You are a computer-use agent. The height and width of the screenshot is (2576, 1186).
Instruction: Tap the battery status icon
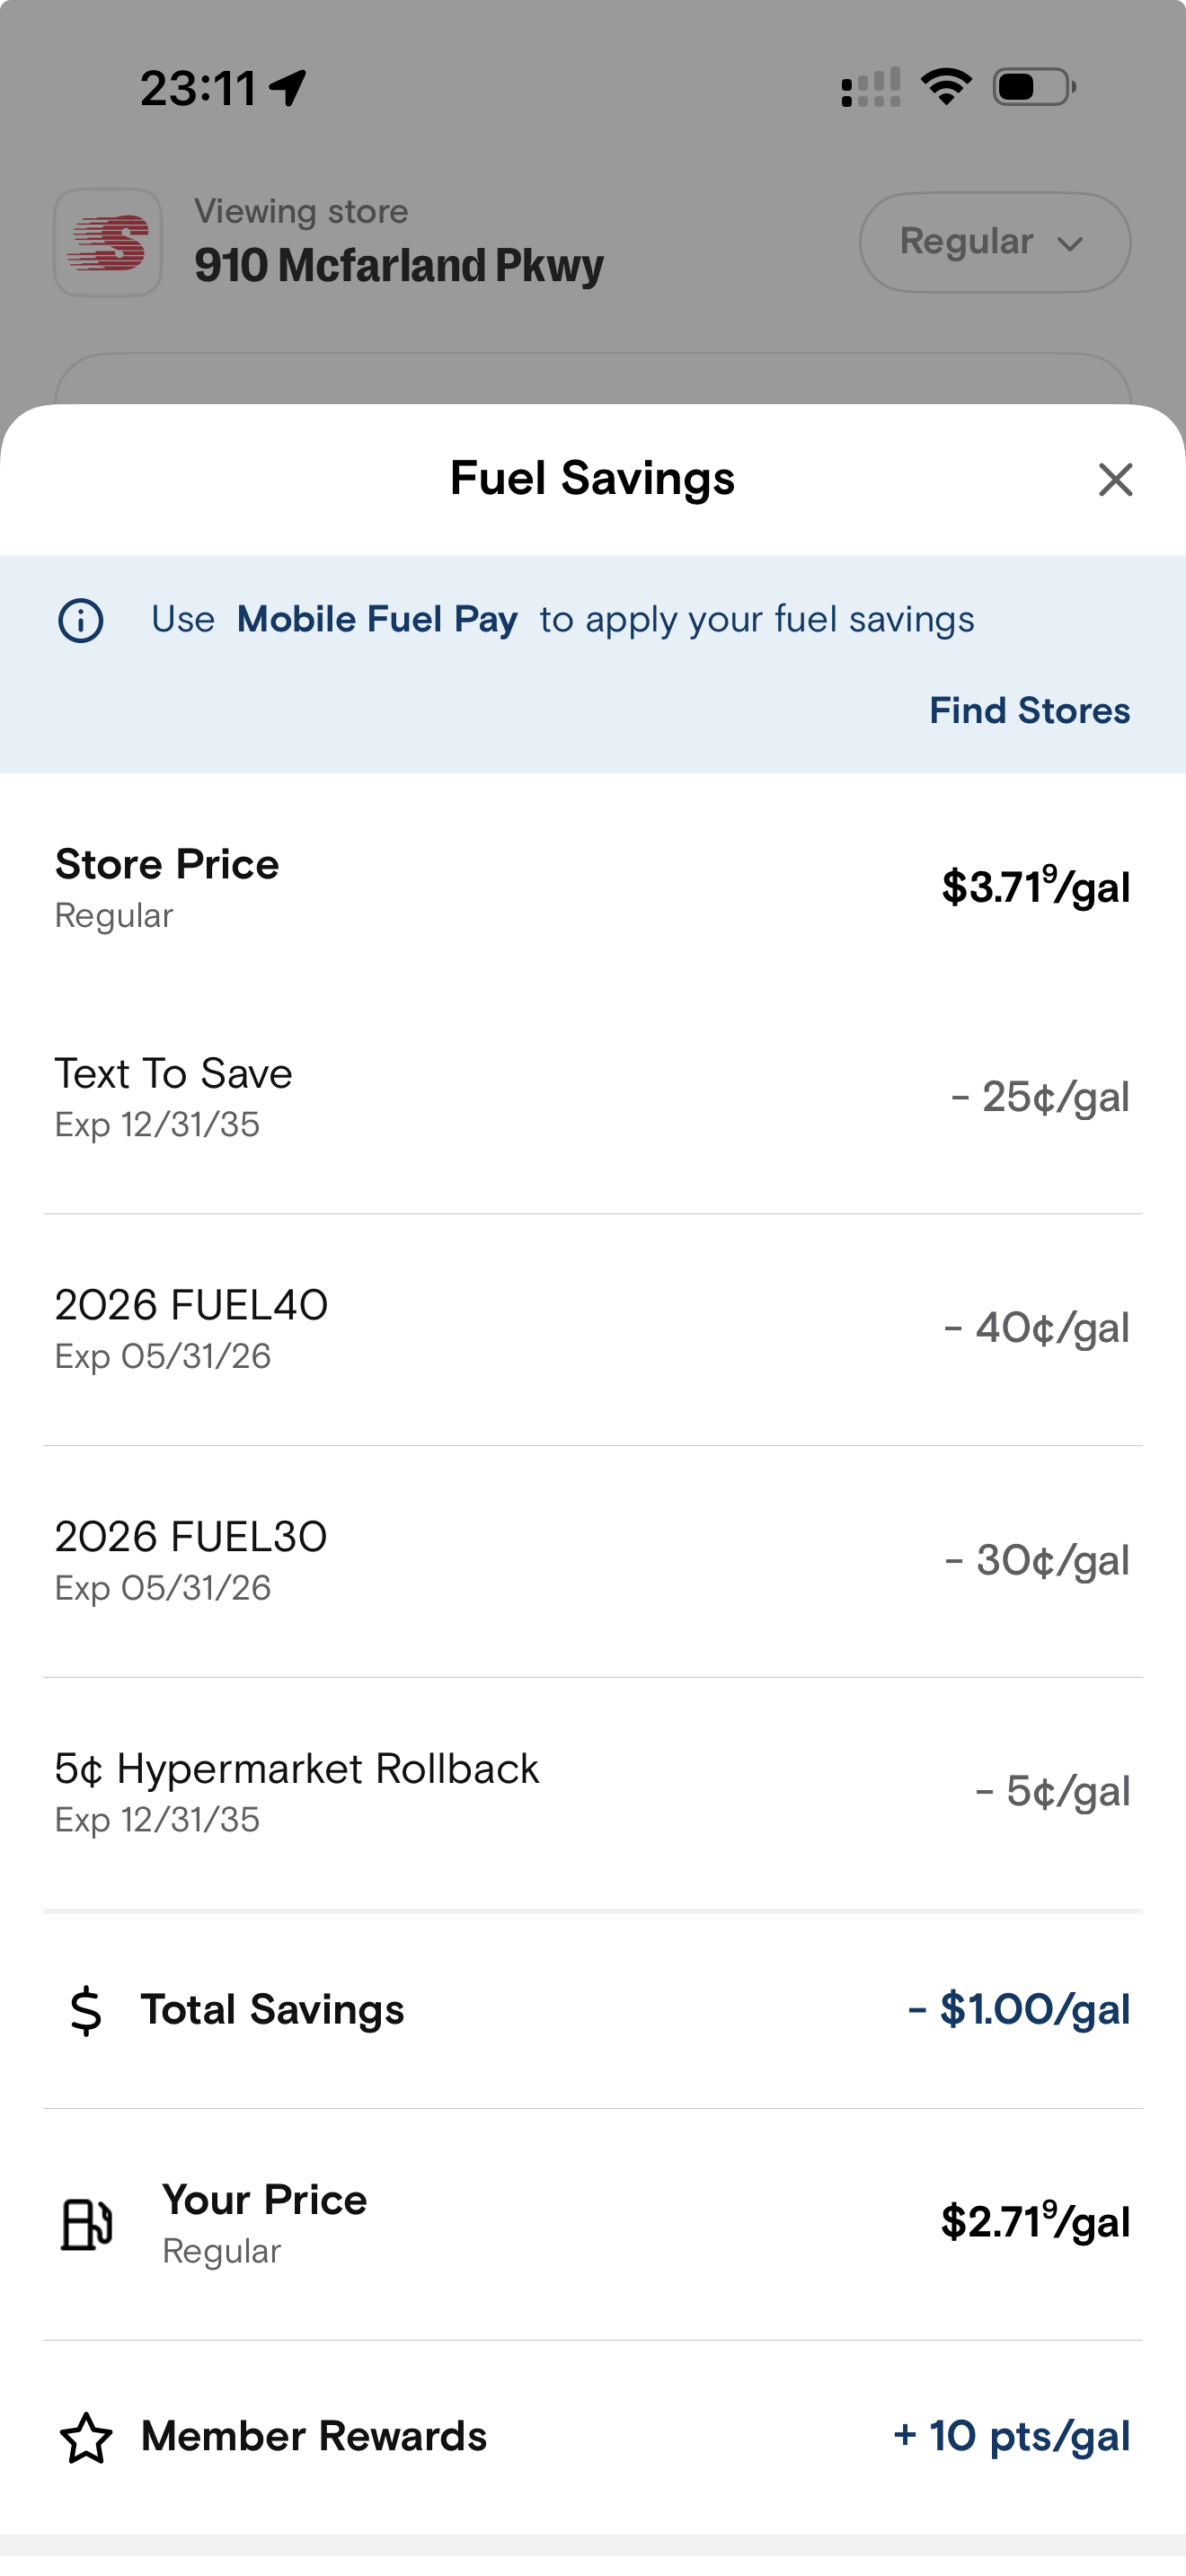[1033, 87]
